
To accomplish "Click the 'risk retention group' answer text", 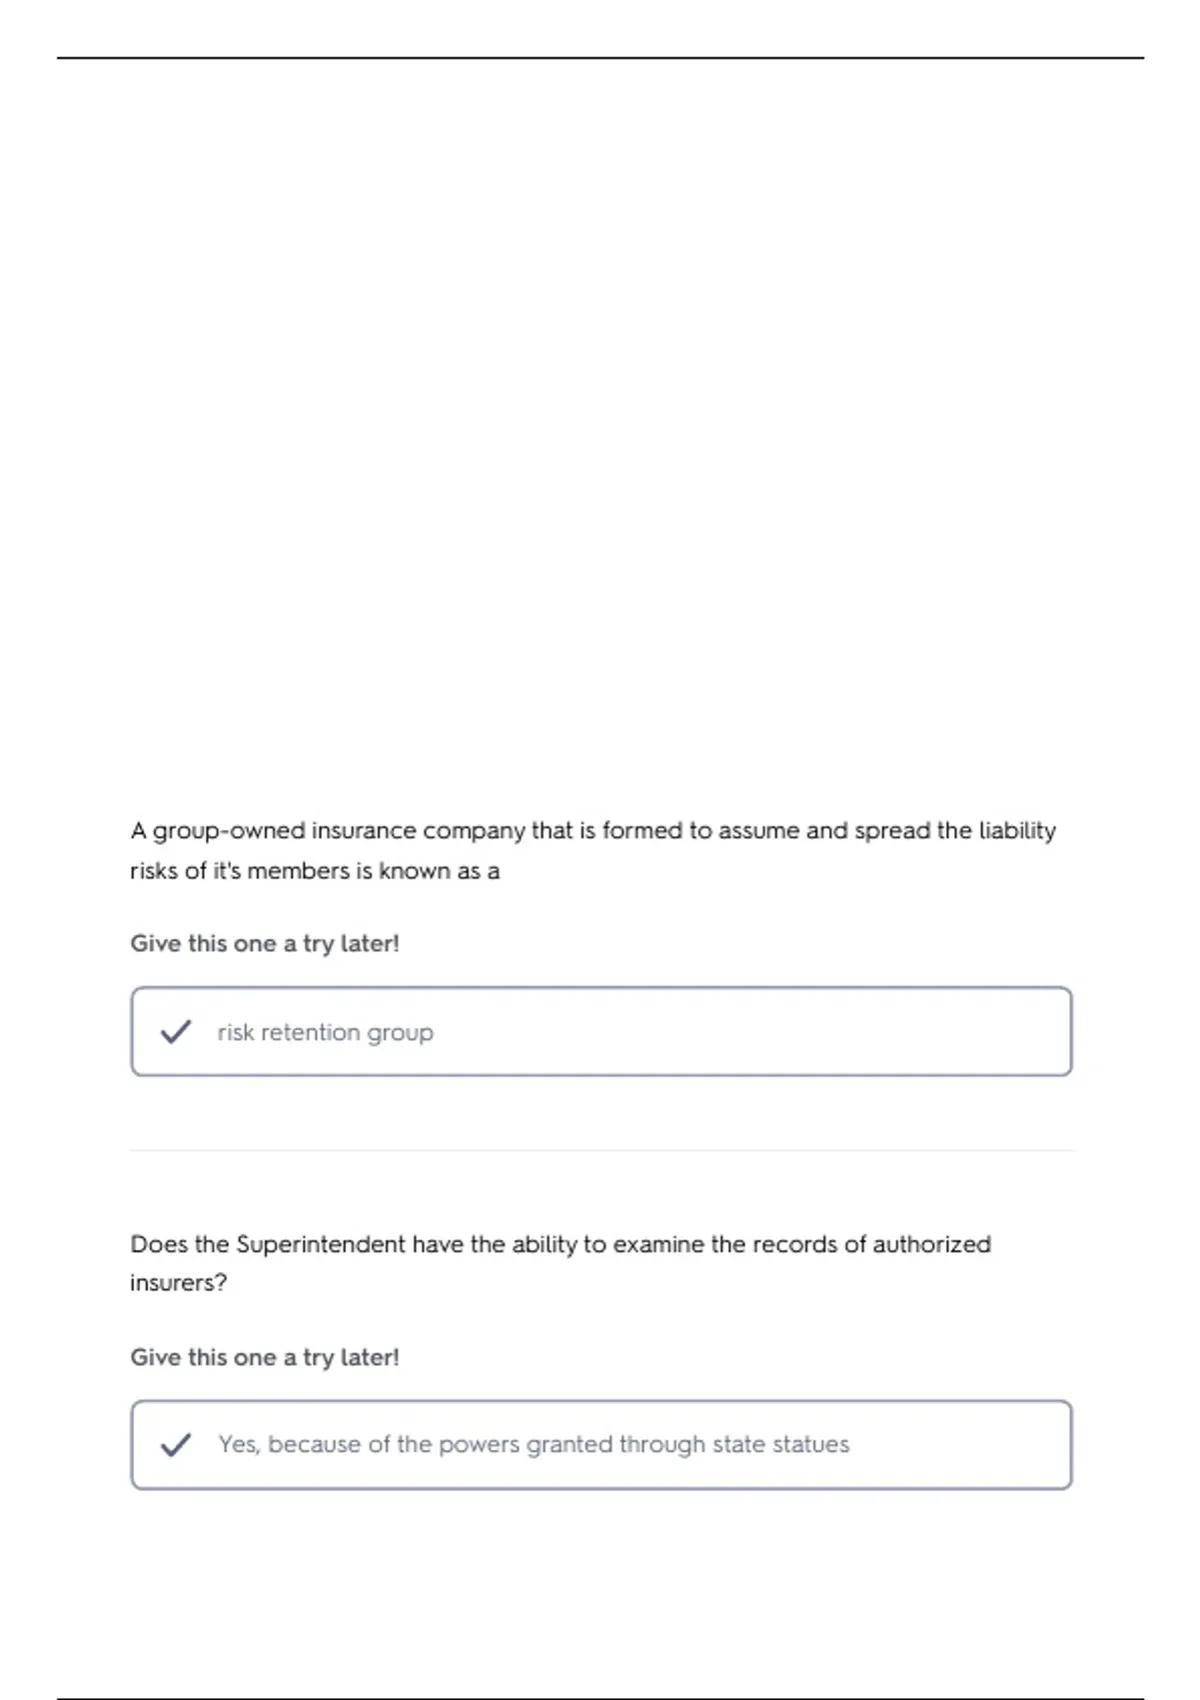I will [x=326, y=1032].
